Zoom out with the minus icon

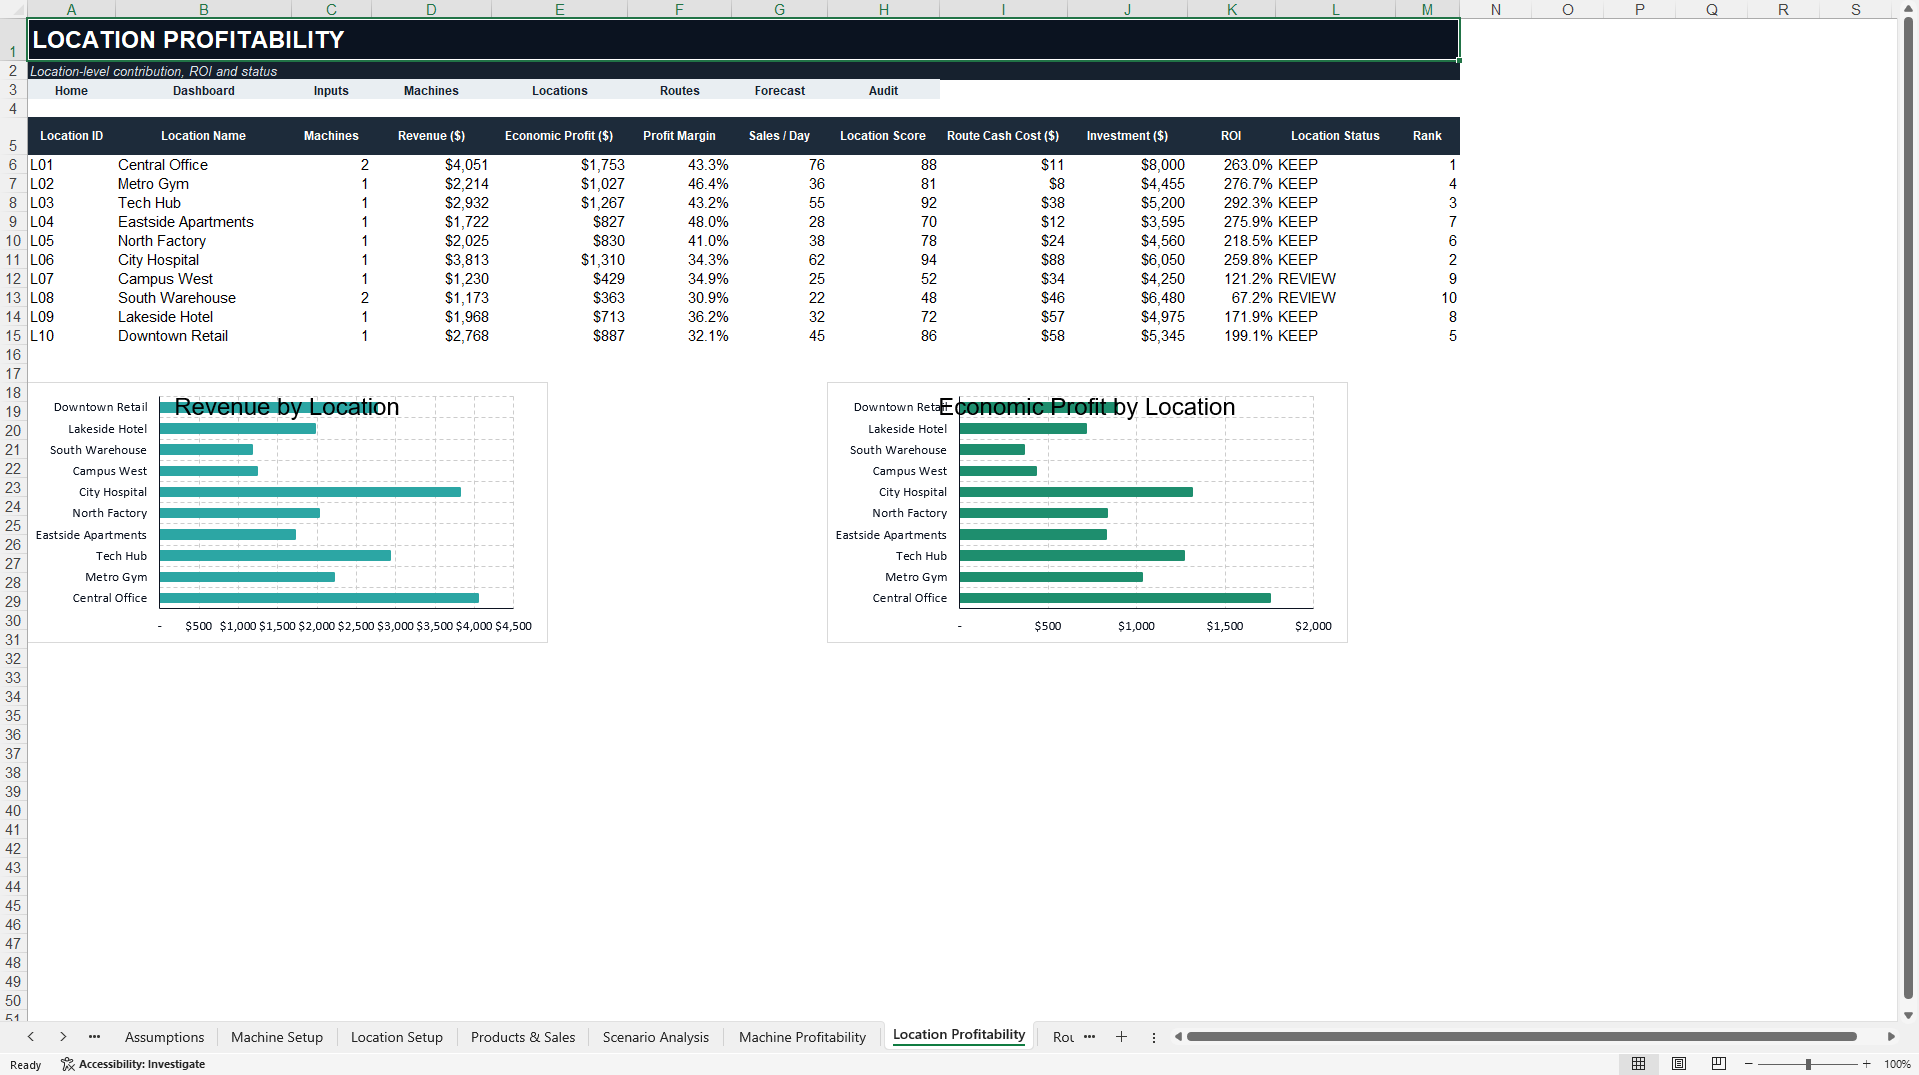(1749, 1064)
